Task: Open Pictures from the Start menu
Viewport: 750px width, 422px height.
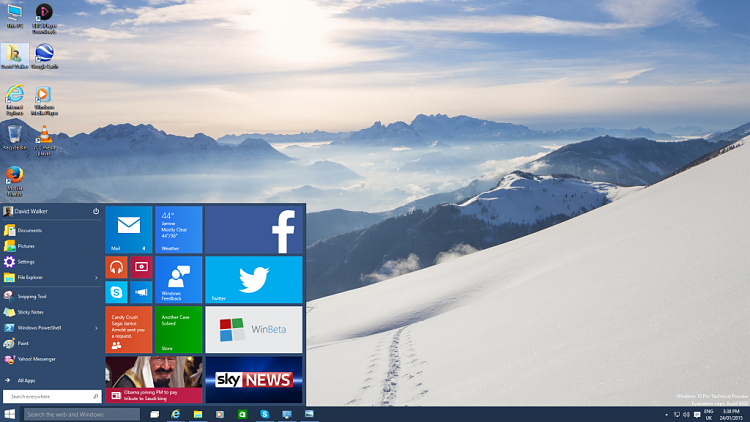Action: (52, 246)
